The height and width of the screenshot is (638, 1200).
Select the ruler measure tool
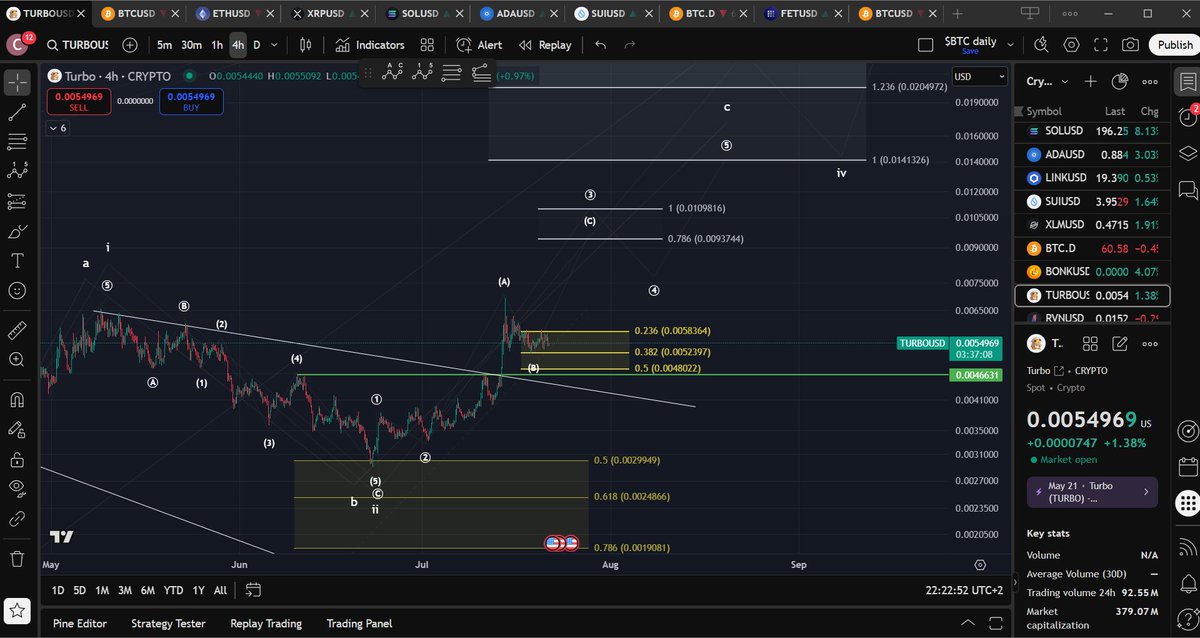(x=17, y=329)
